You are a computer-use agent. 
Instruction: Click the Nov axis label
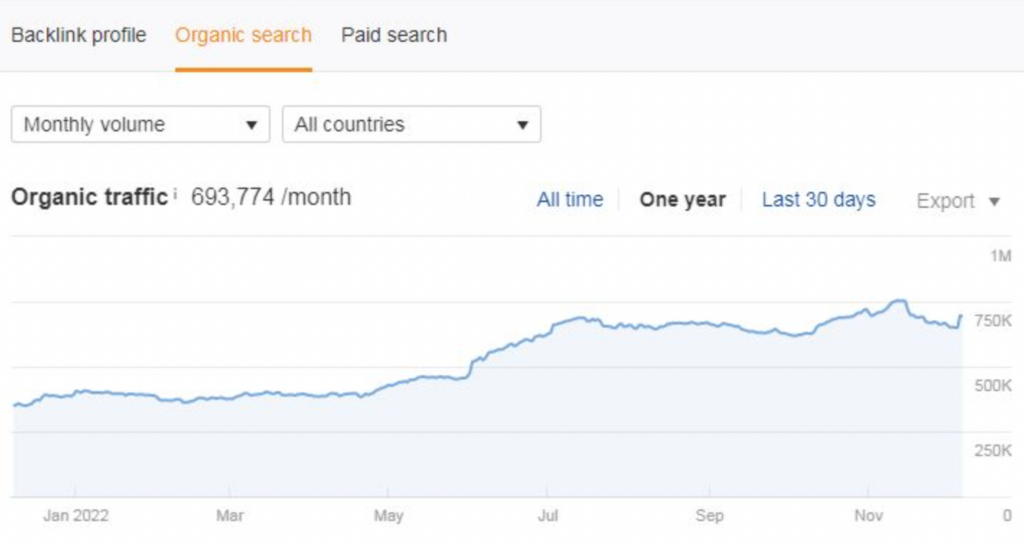[x=868, y=516]
